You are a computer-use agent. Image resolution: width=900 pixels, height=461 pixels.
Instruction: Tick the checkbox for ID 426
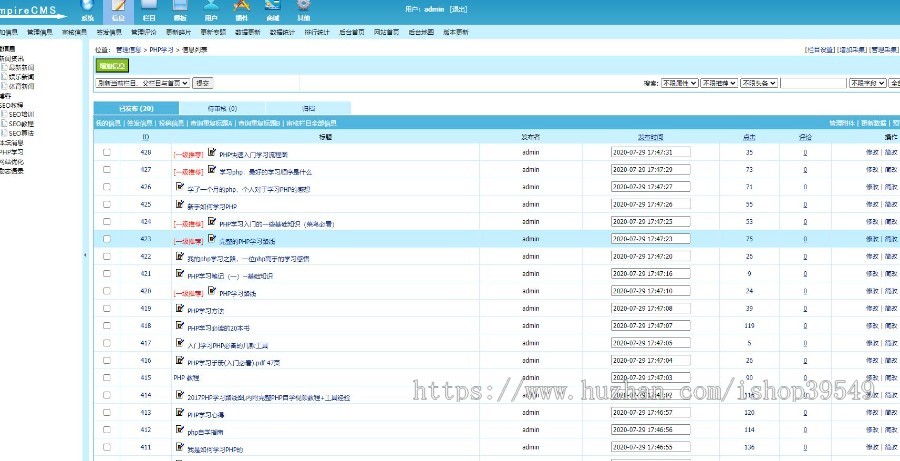click(x=107, y=187)
